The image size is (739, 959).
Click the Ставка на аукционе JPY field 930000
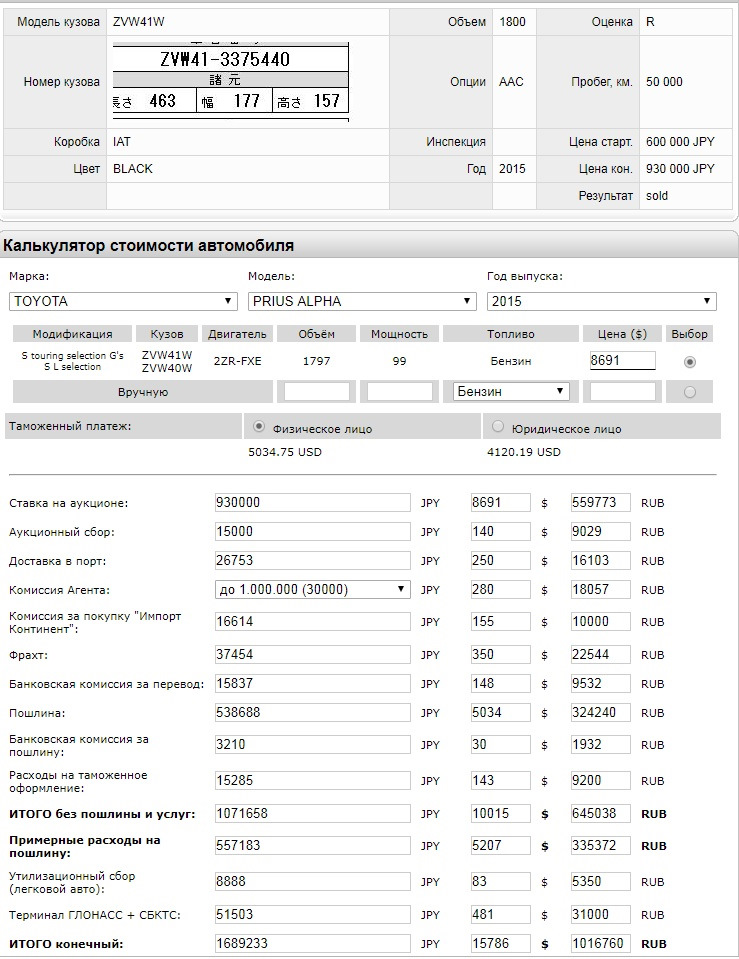[313, 503]
